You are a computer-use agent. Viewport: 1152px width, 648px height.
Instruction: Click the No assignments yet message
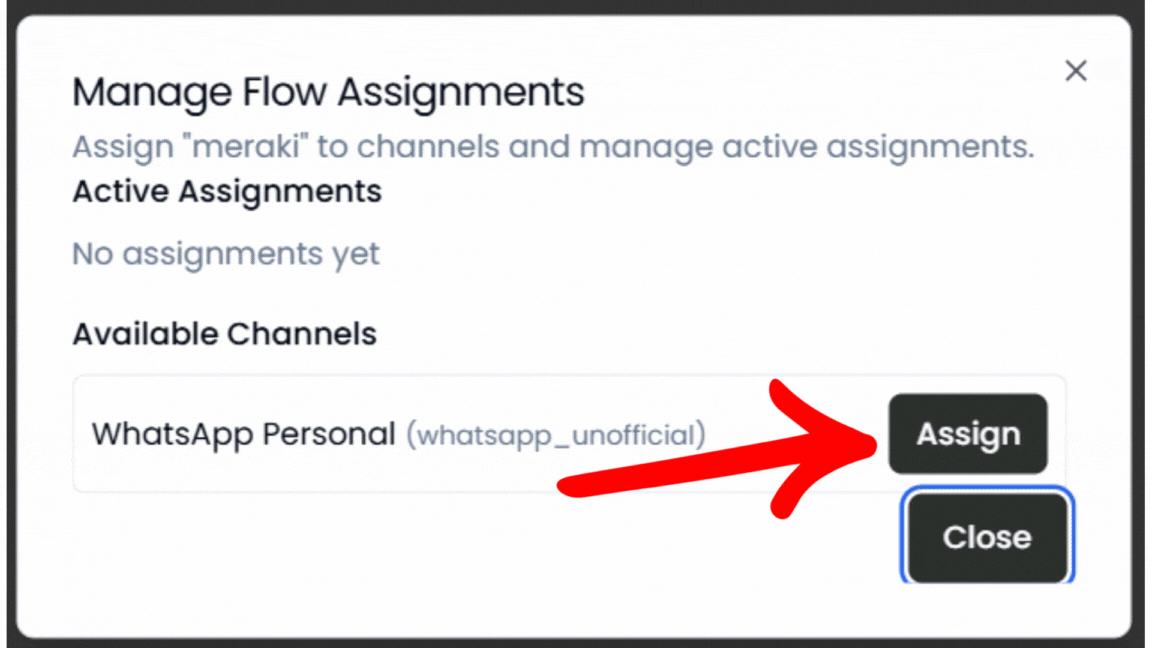[226, 254]
